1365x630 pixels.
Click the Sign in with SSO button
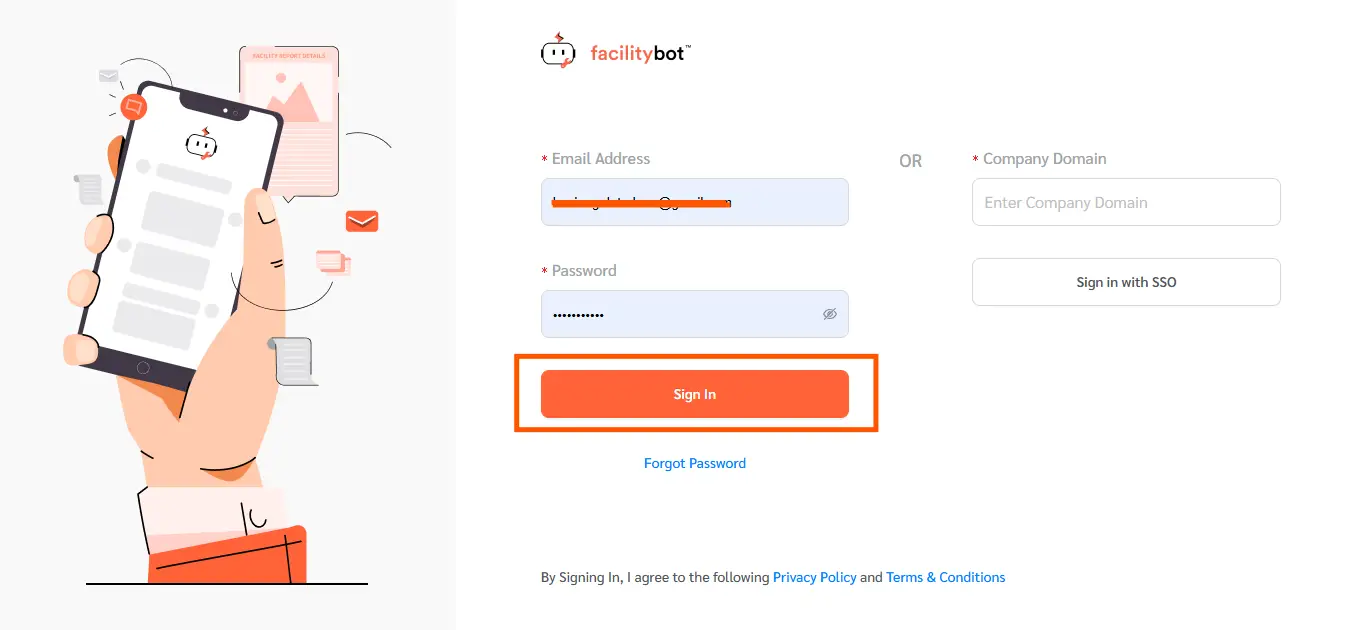[1126, 282]
